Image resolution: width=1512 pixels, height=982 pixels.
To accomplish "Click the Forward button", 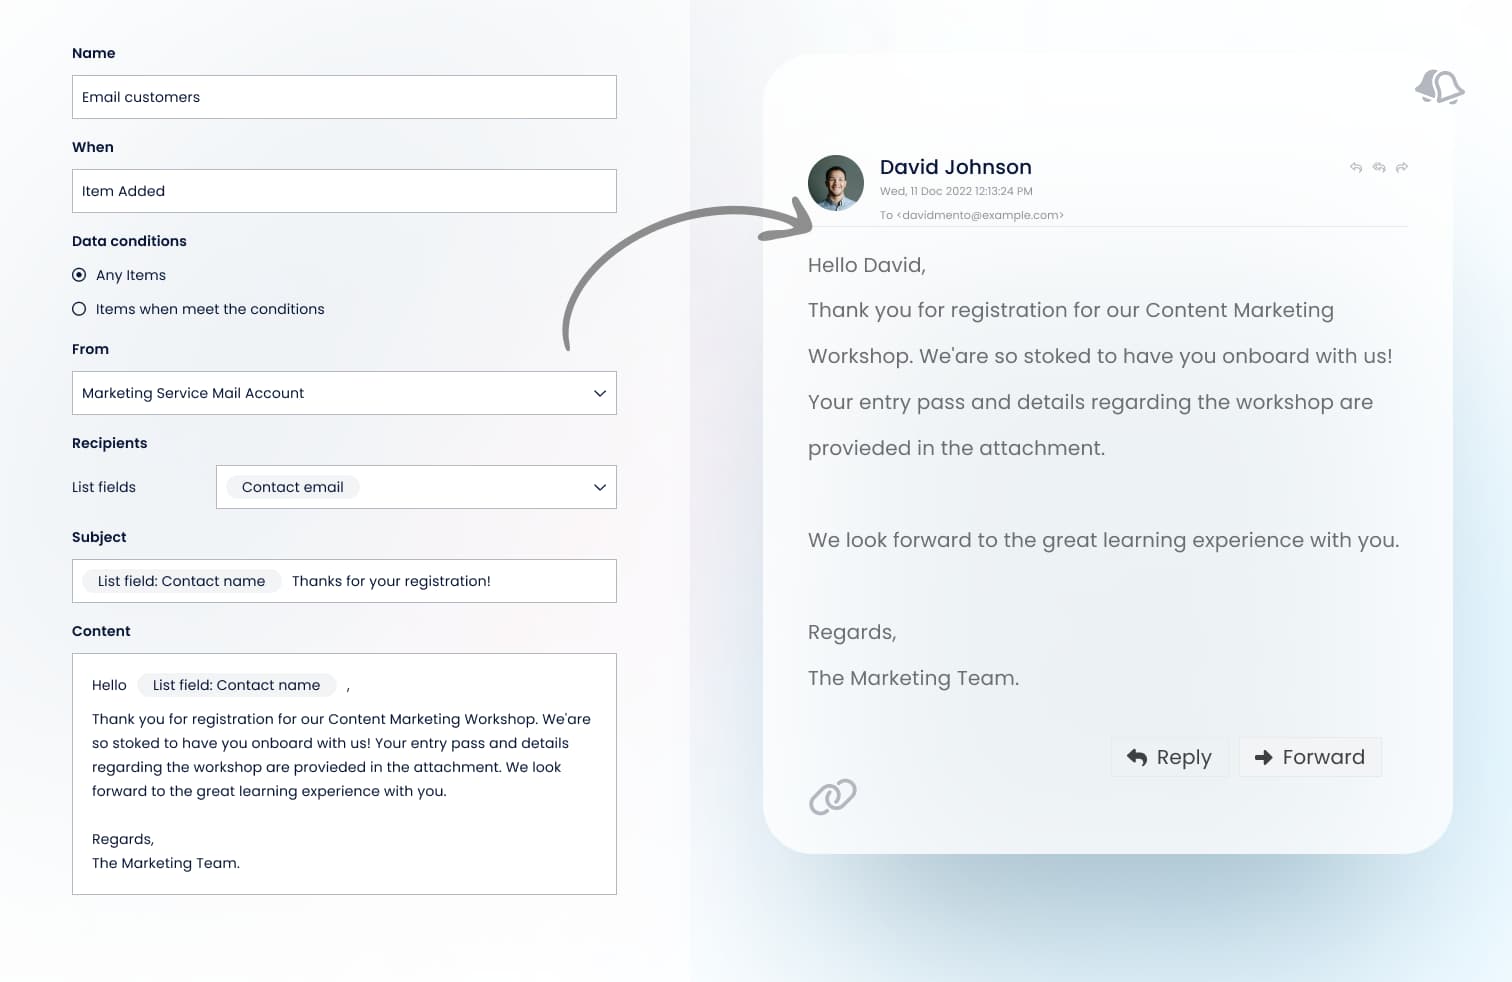I will point(1310,757).
